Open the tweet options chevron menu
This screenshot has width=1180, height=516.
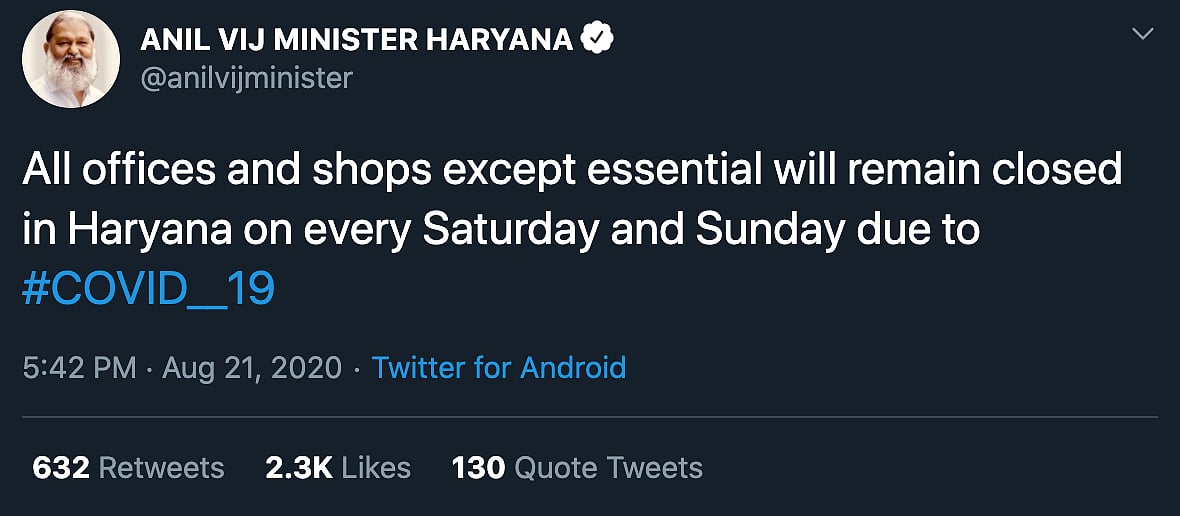click(1142, 35)
